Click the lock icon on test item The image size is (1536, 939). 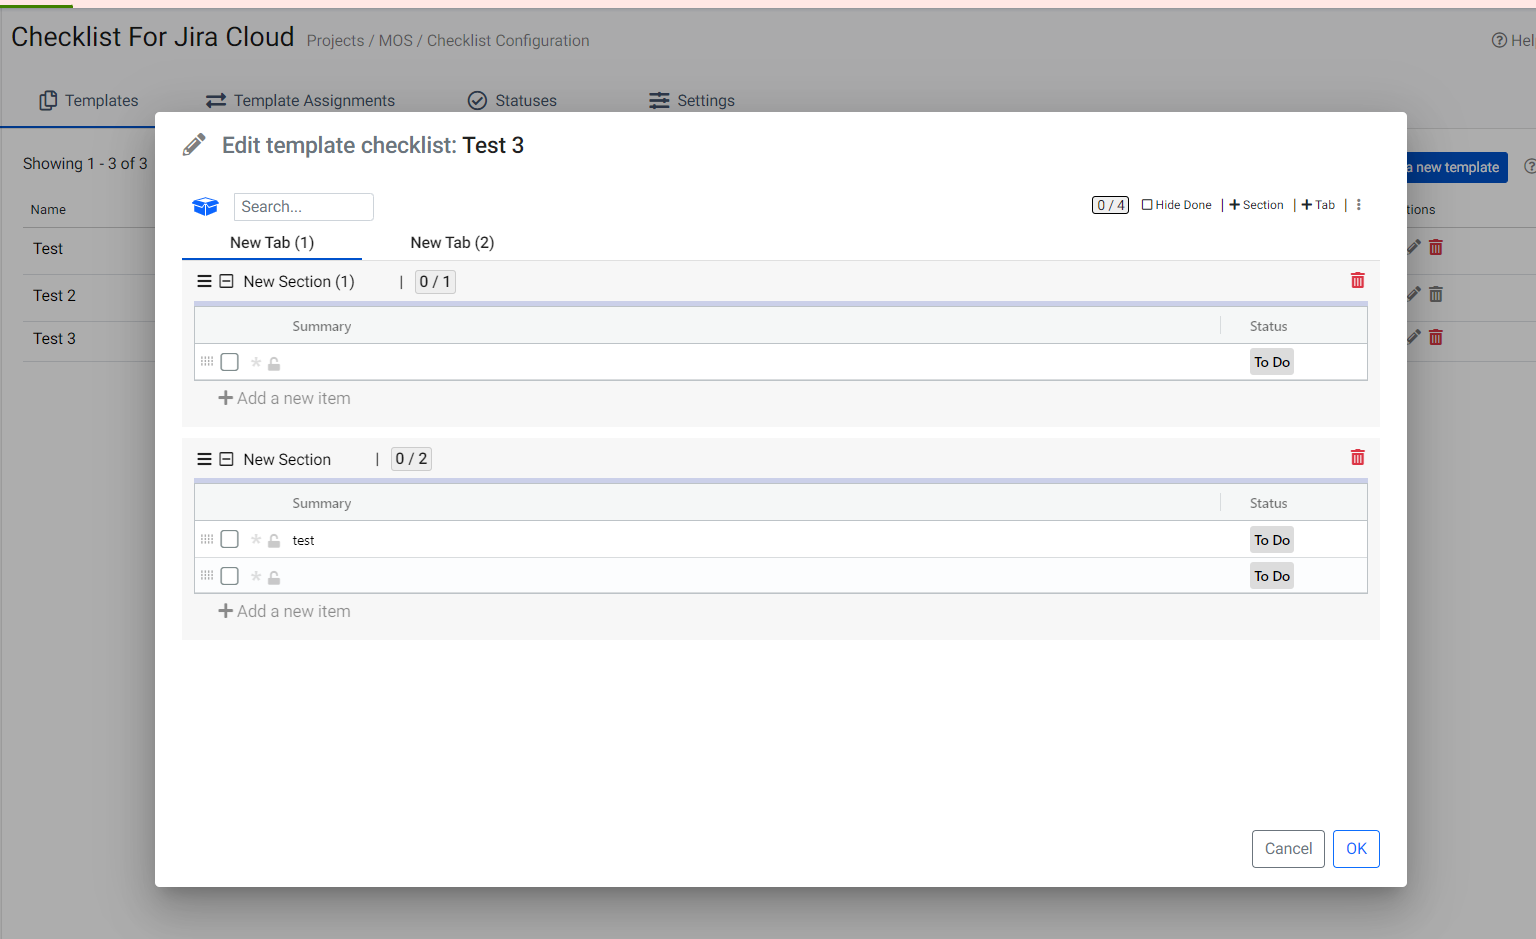pos(274,541)
